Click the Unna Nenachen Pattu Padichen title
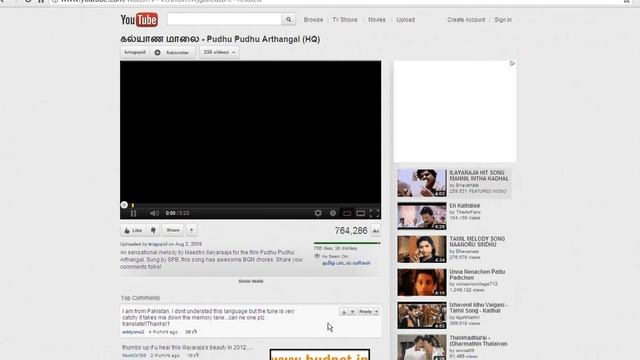Viewport: 640px width, 360px height. pyautogui.click(x=477, y=275)
